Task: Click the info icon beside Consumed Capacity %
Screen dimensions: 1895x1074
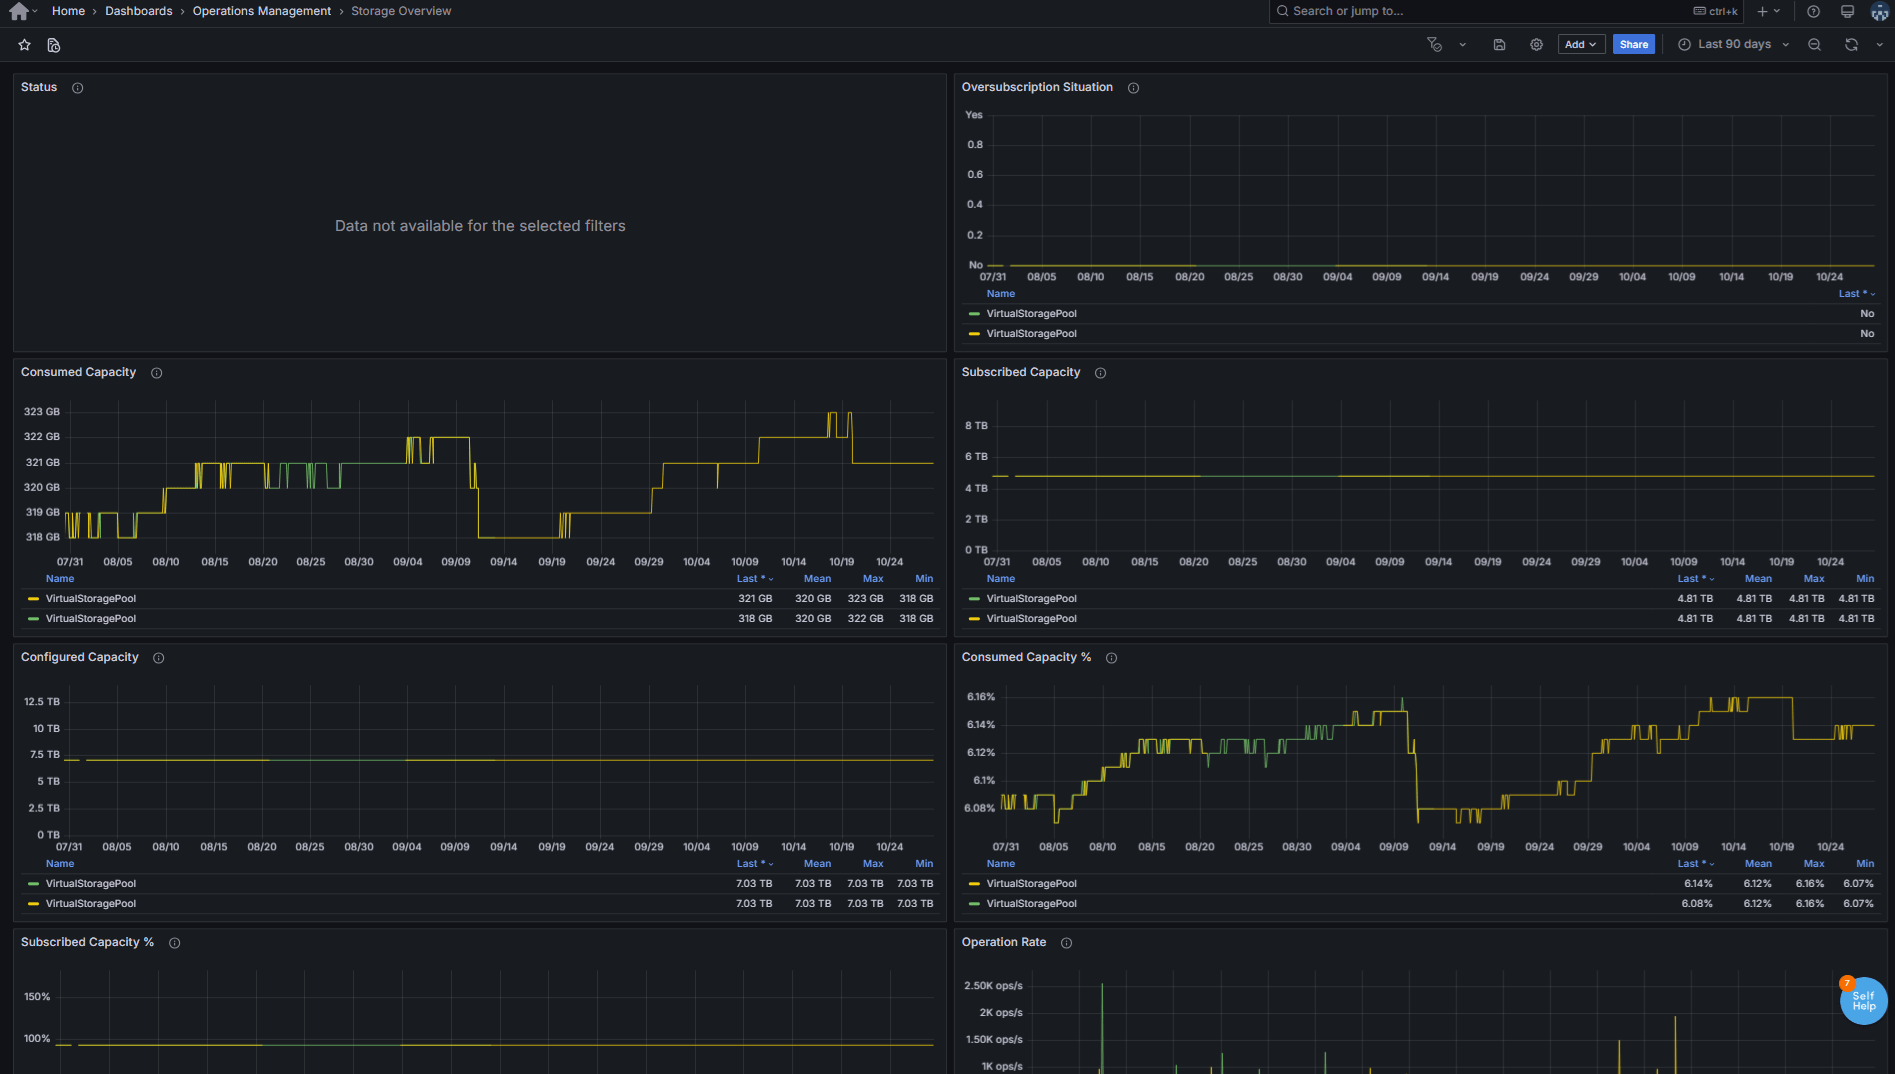Action: pyautogui.click(x=1111, y=658)
